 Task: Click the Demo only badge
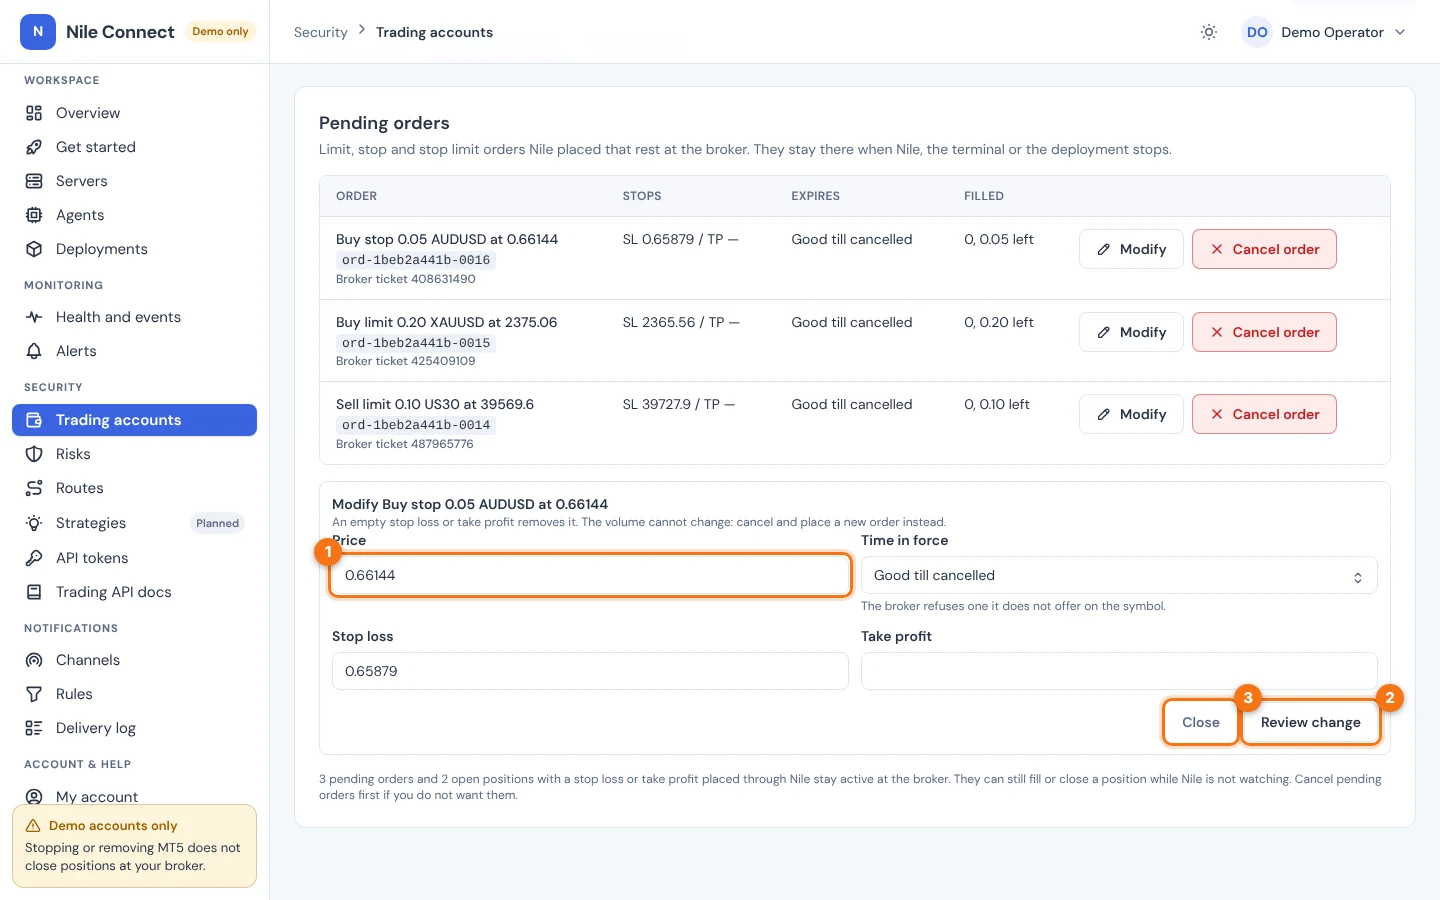[x=220, y=32]
